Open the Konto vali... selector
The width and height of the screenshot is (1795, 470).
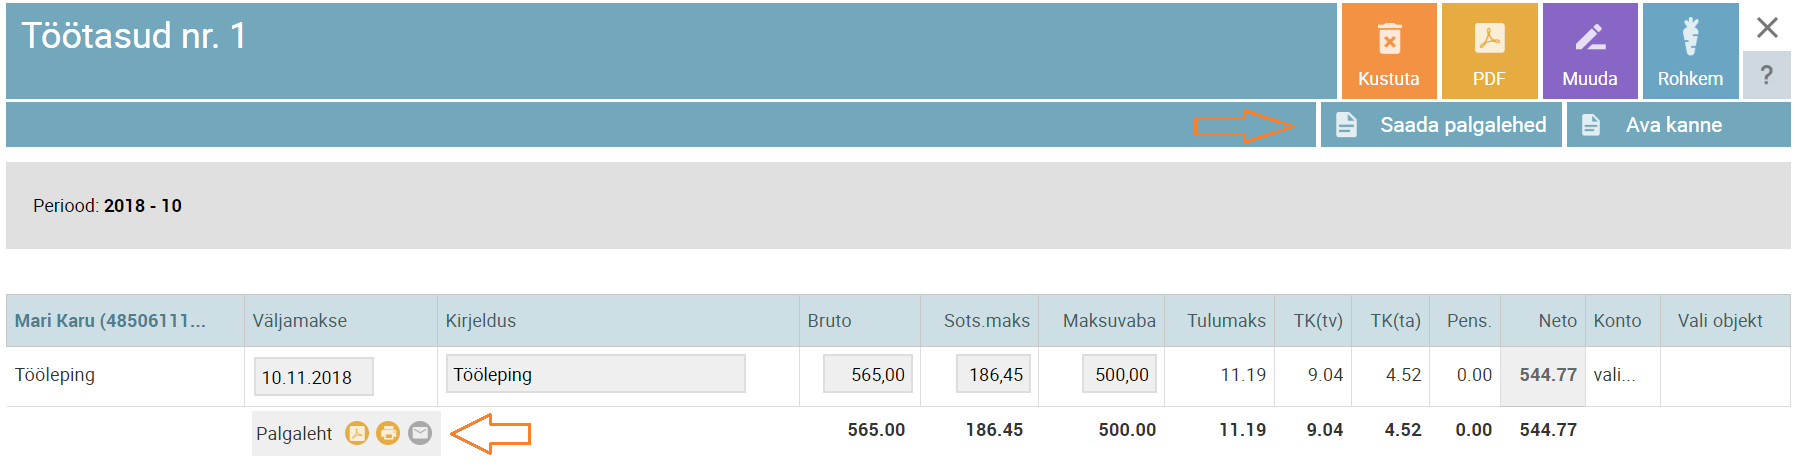[x=1614, y=375]
